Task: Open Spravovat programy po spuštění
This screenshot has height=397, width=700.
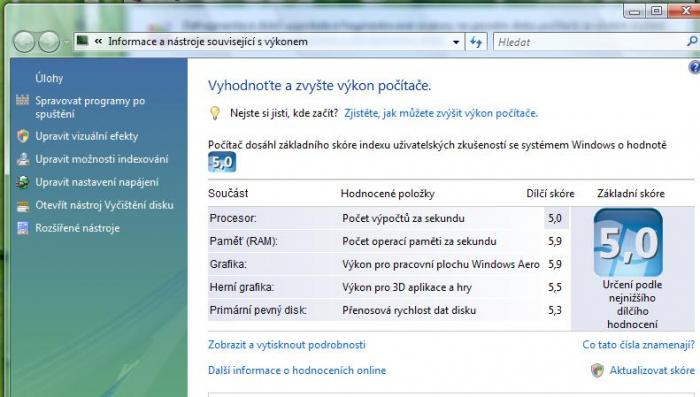Action: [90, 107]
